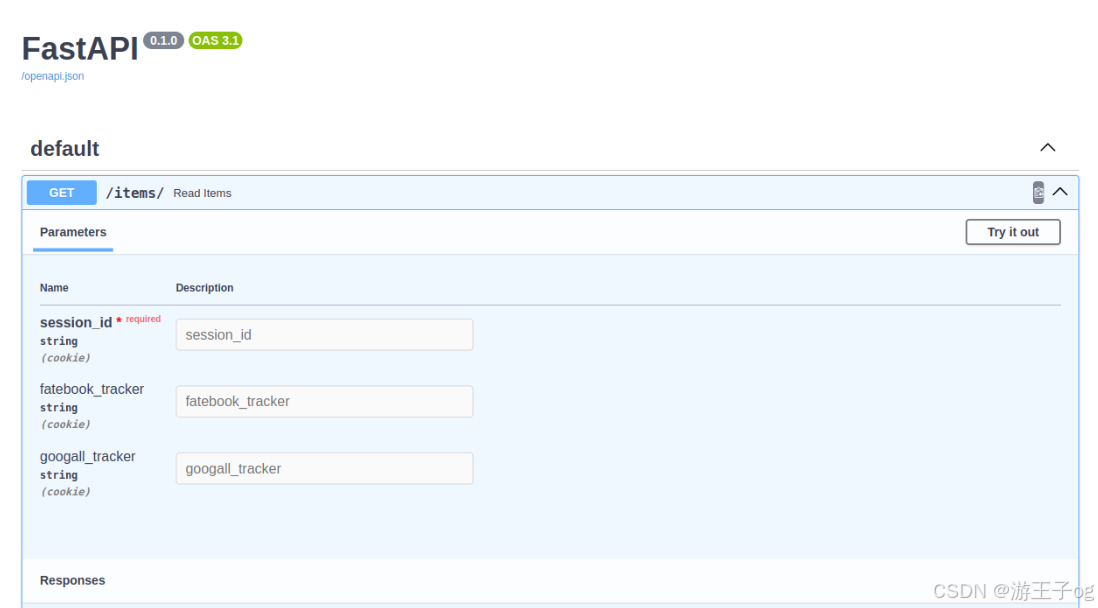Click the Read Items header bar chevron
The image size is (1098, 608).
pos(1060,191)
